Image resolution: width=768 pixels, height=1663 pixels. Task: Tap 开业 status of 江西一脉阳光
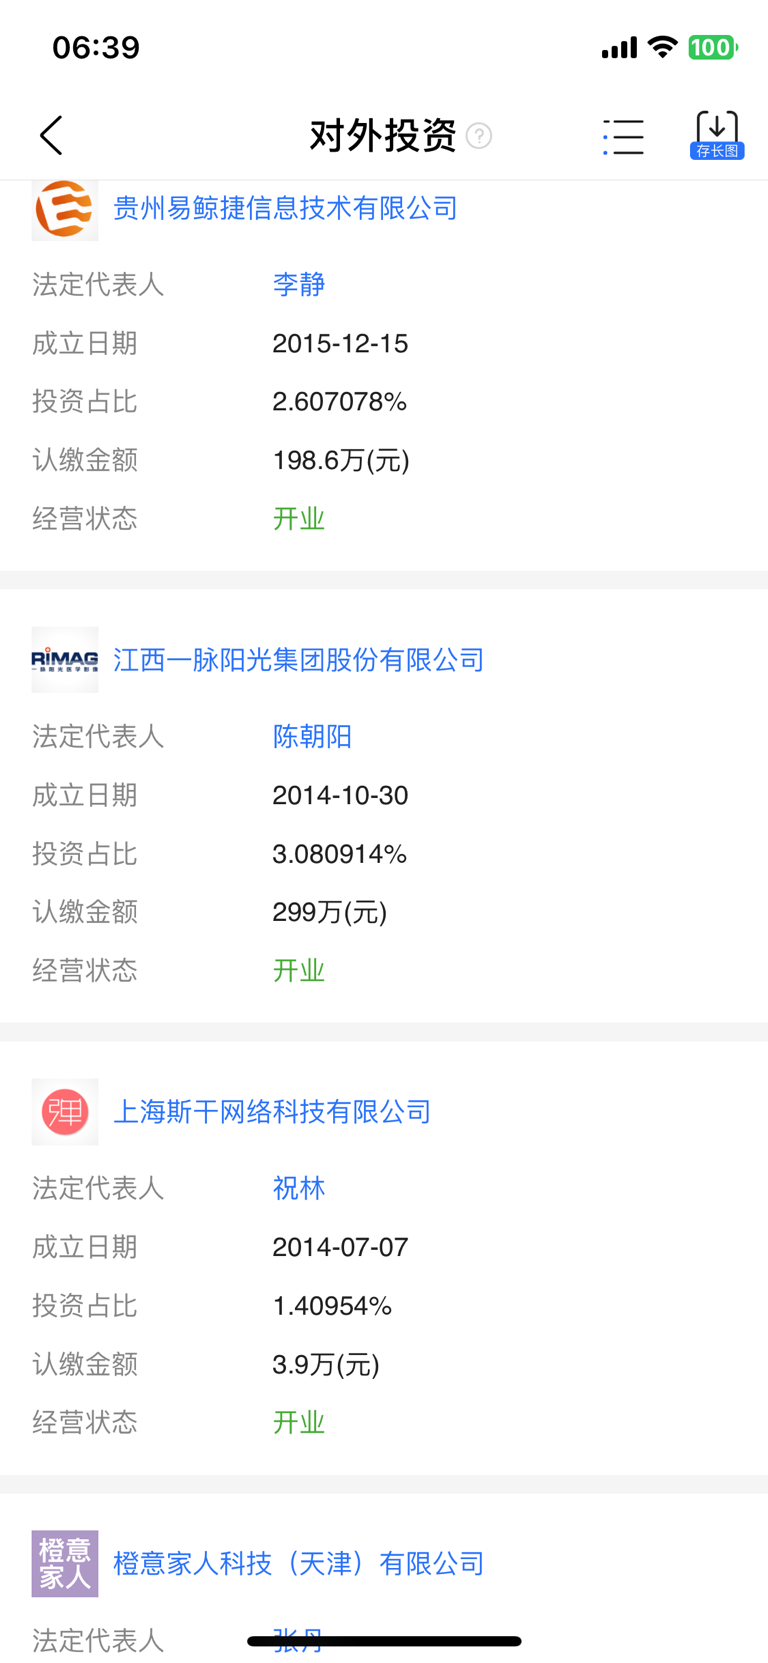(x=299, y=971)
